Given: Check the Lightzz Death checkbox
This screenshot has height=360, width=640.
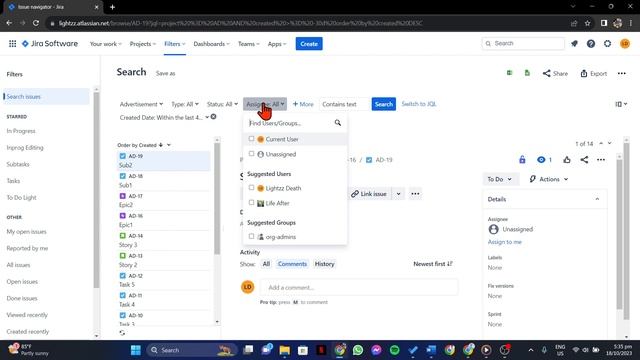Looking at the screenshot, I should 251,188.
